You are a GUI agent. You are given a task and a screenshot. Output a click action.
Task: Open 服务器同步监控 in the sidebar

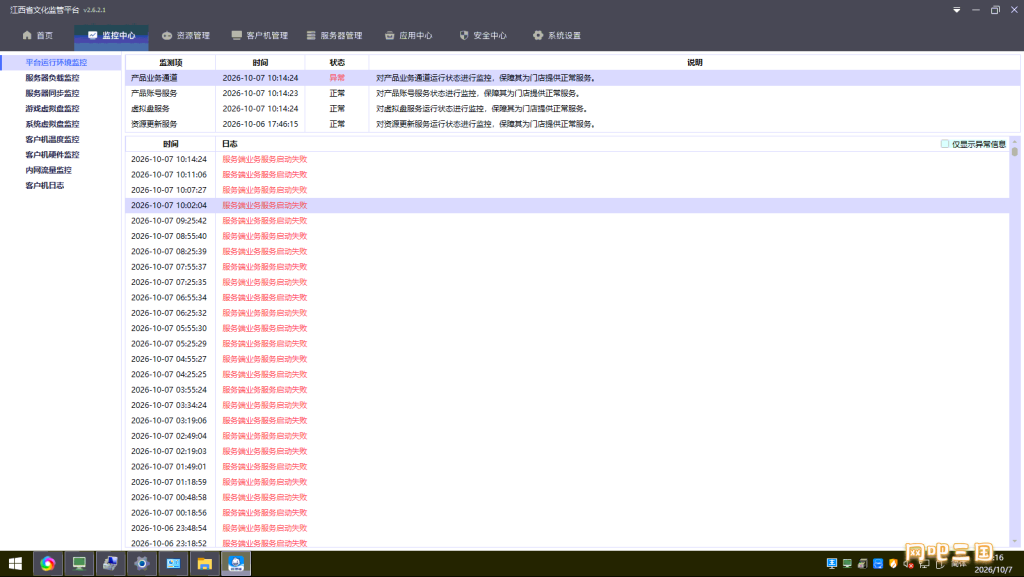[52, 93]
